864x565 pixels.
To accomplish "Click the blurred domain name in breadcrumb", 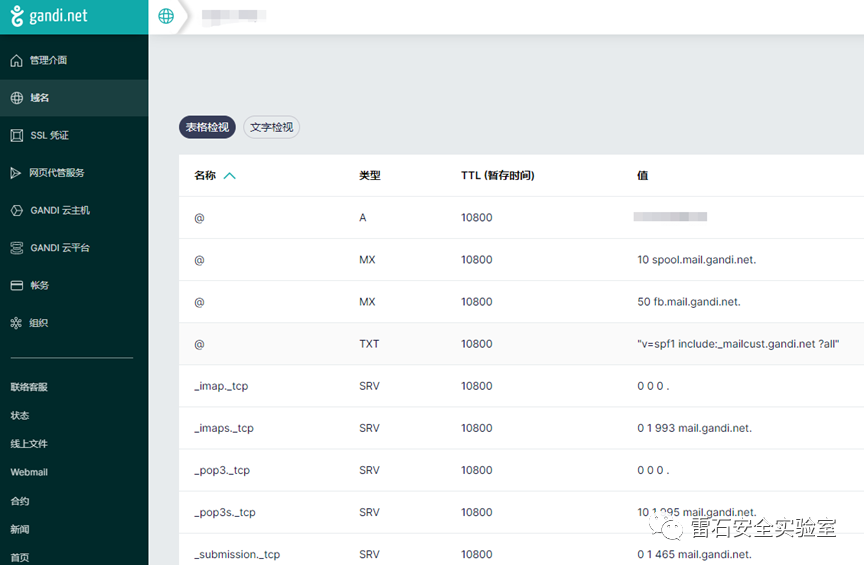I will tap(234, 15).
